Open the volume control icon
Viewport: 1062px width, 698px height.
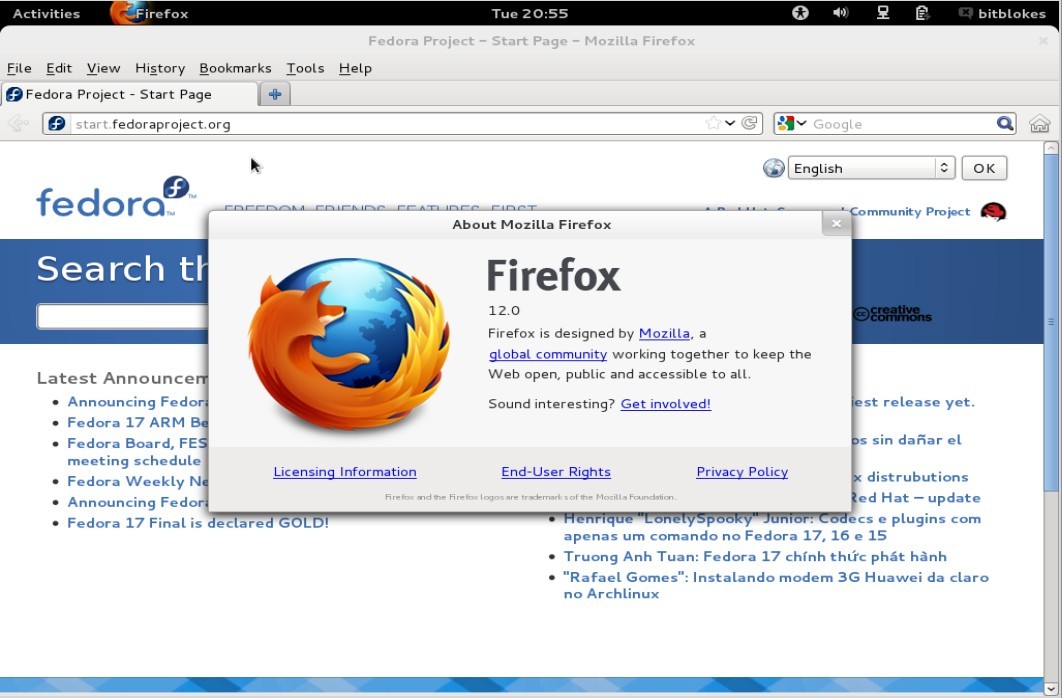click(841, 13)
